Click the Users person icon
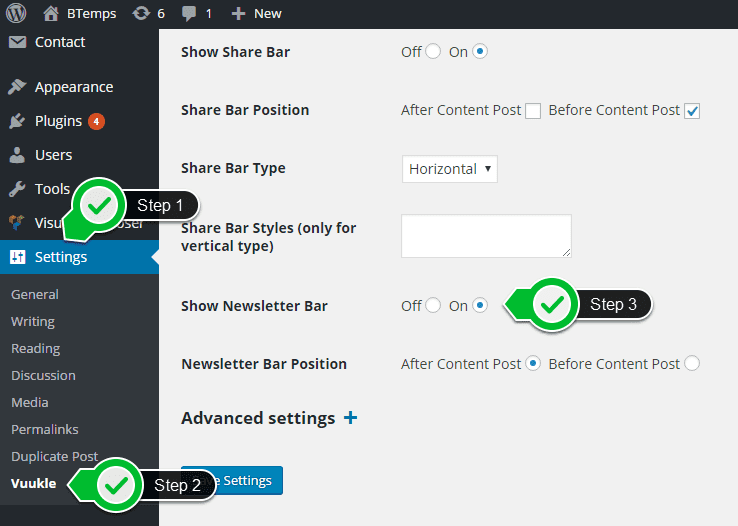Image resolution: width=738 pixels, height=526 pixels. tap(17, 155)
